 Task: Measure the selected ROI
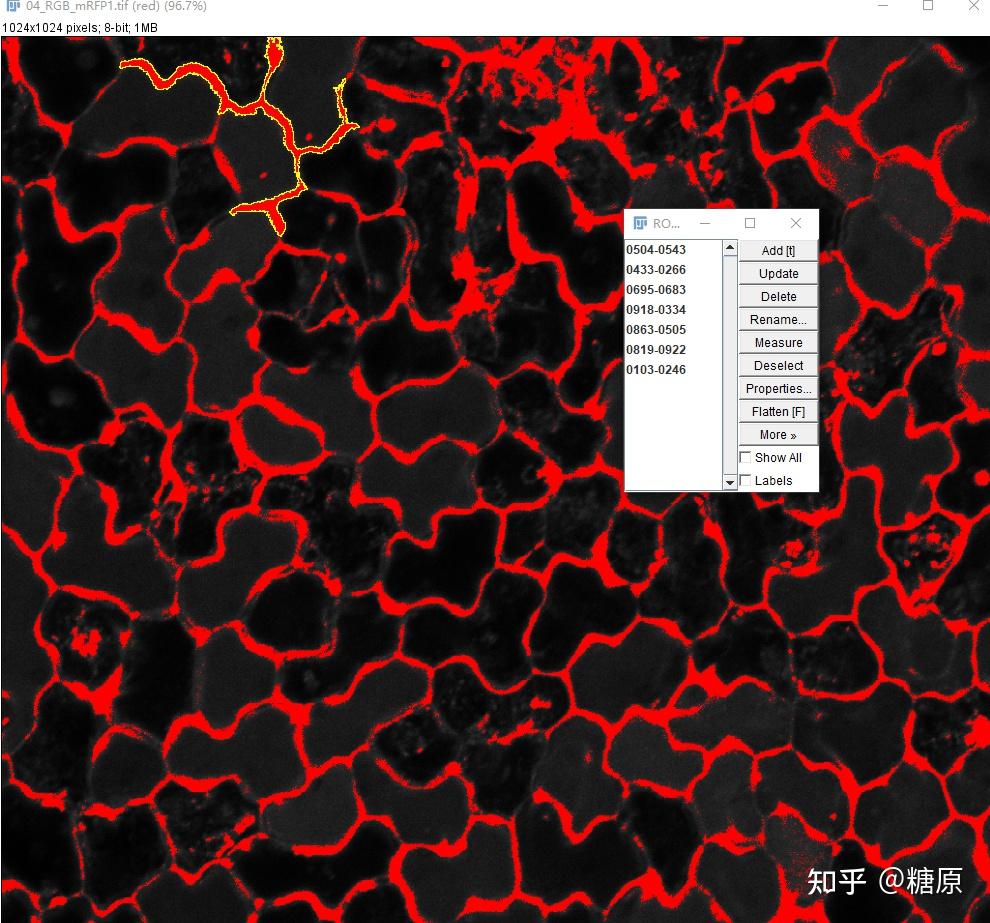click(778, 342)
